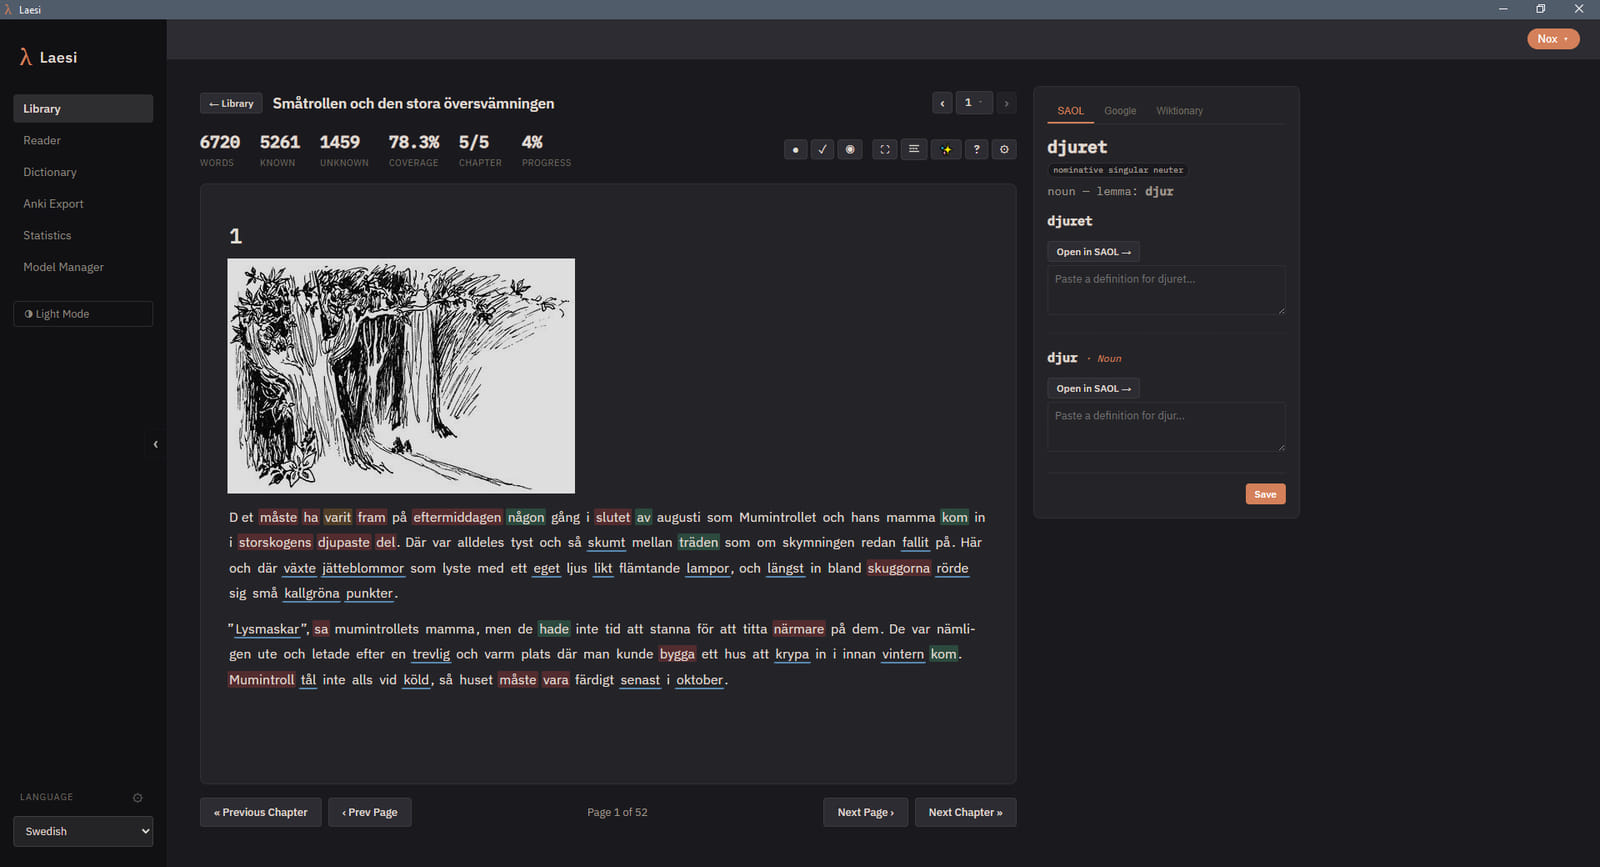Click the 5261 known words count
This screenshot has height=867, width=1600.
(279, 149)
